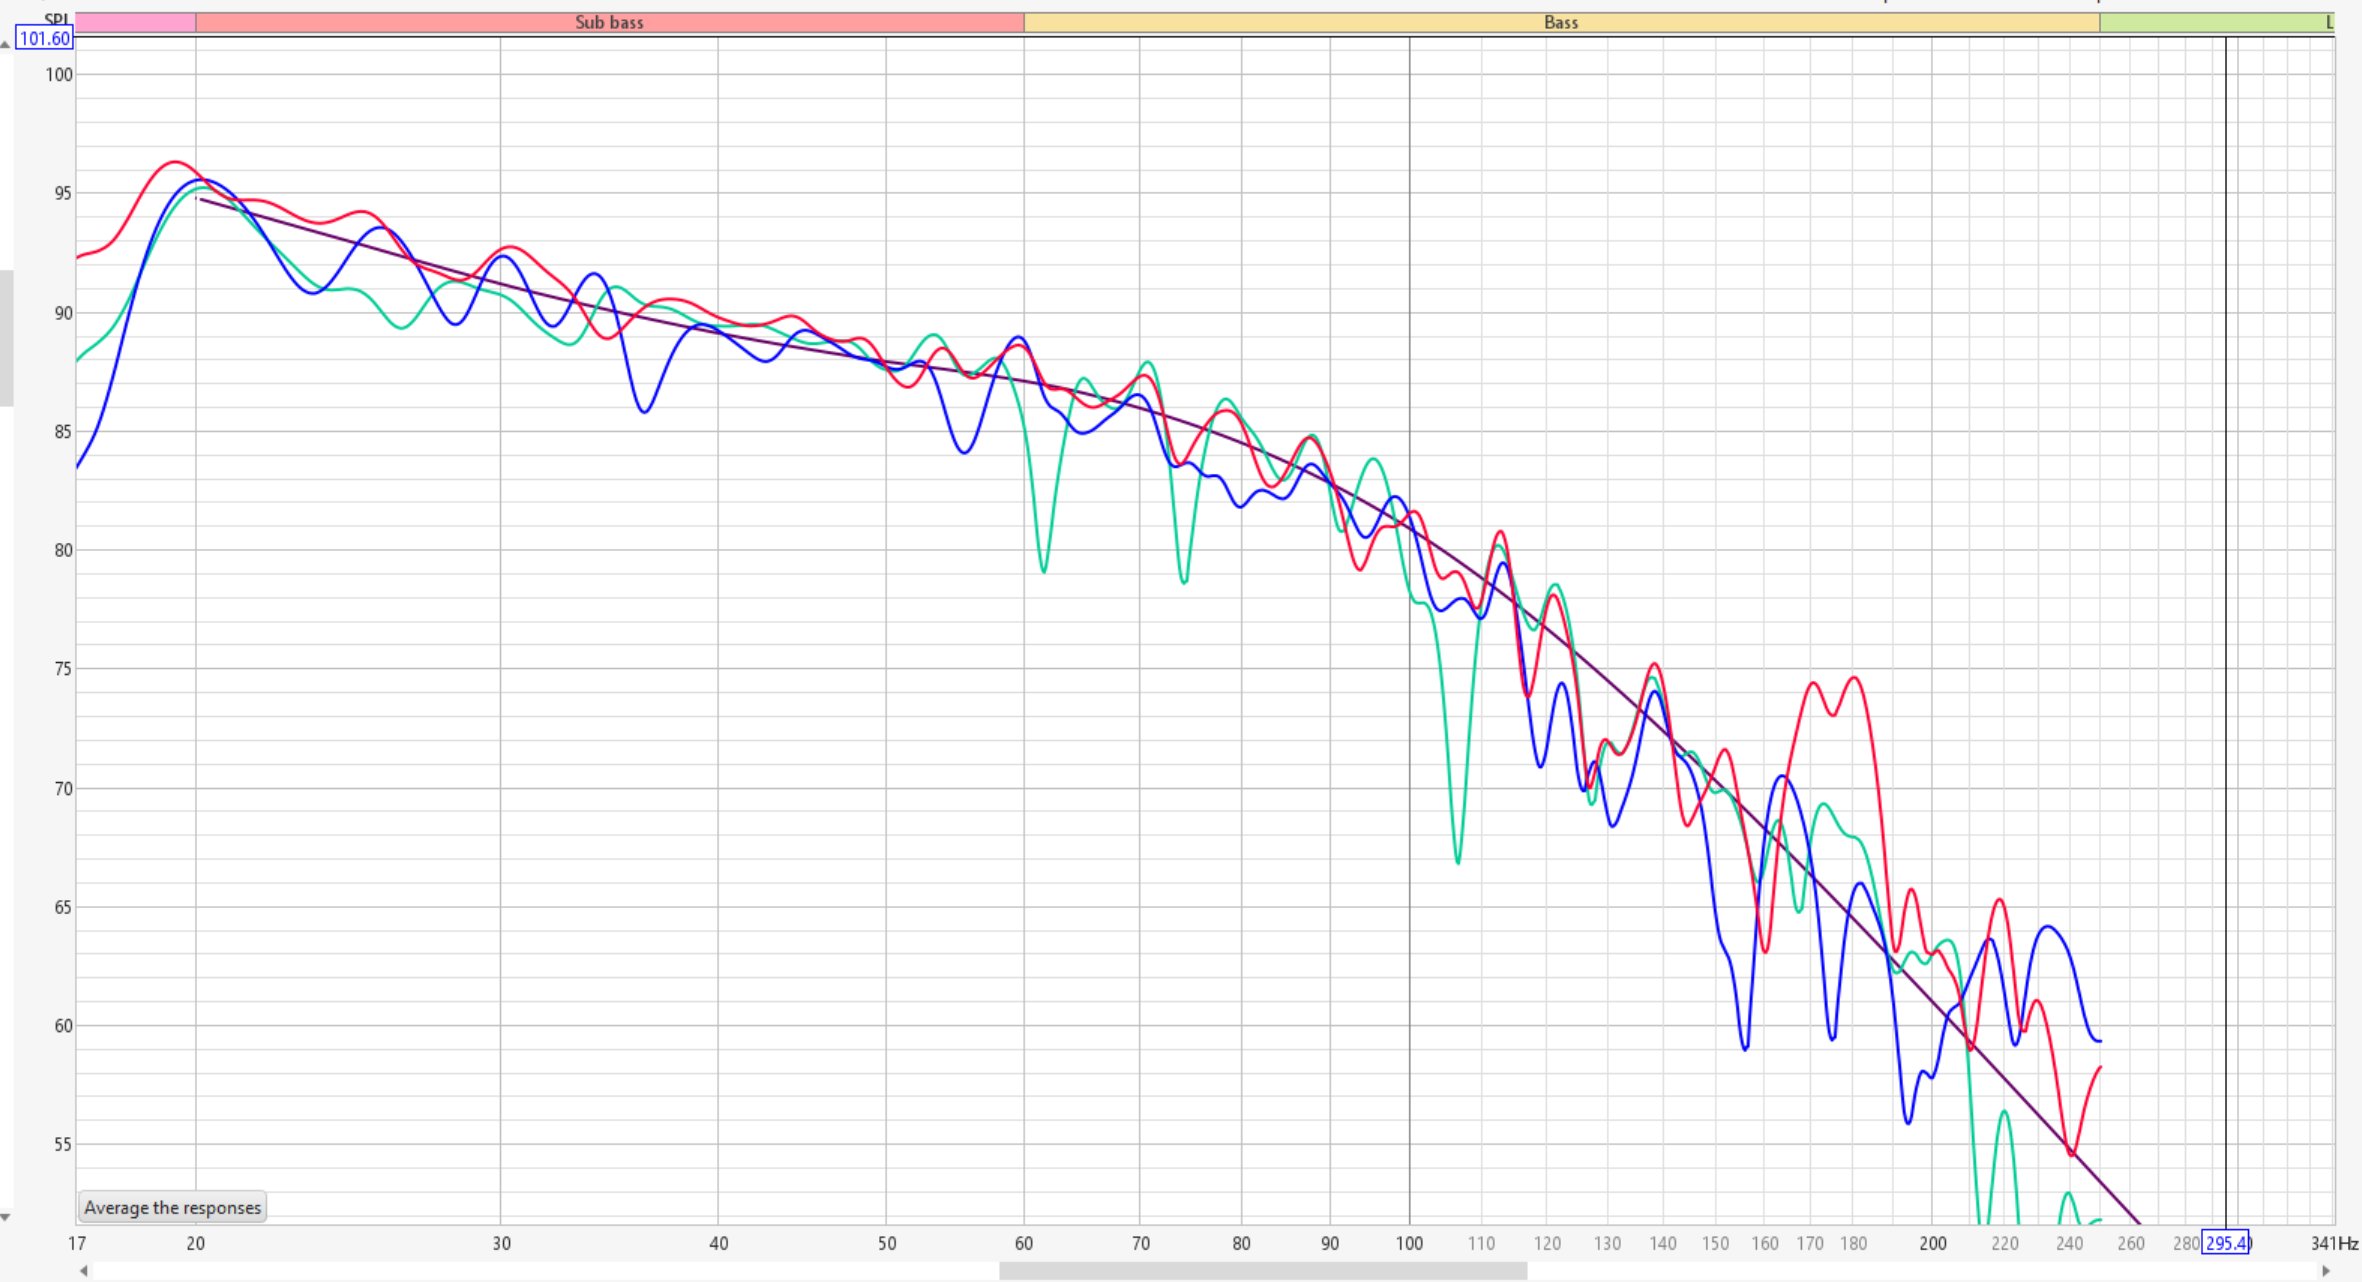Click the 341Hz end-of-axis label
Image resolution: width=2362 pixels, height=1282 pixels.
pos(2334,1244)
